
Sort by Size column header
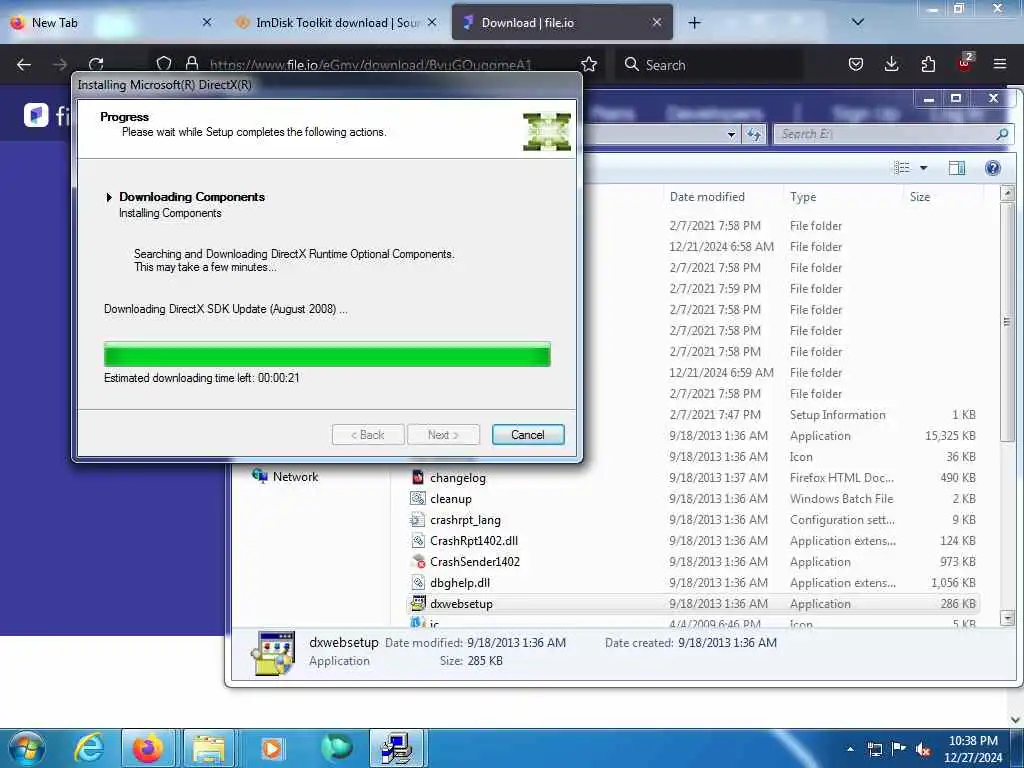tap(943, 197)
